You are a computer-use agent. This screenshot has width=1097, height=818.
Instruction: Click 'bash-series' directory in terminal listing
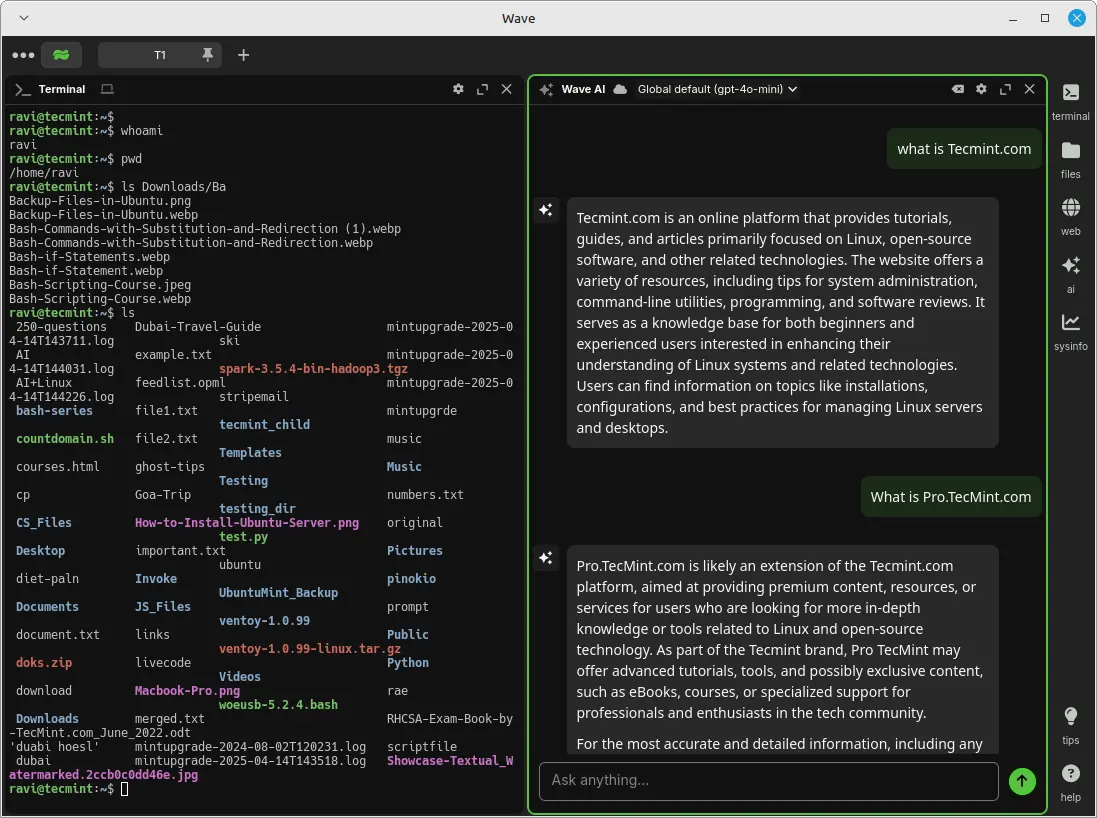coord(54,411)
